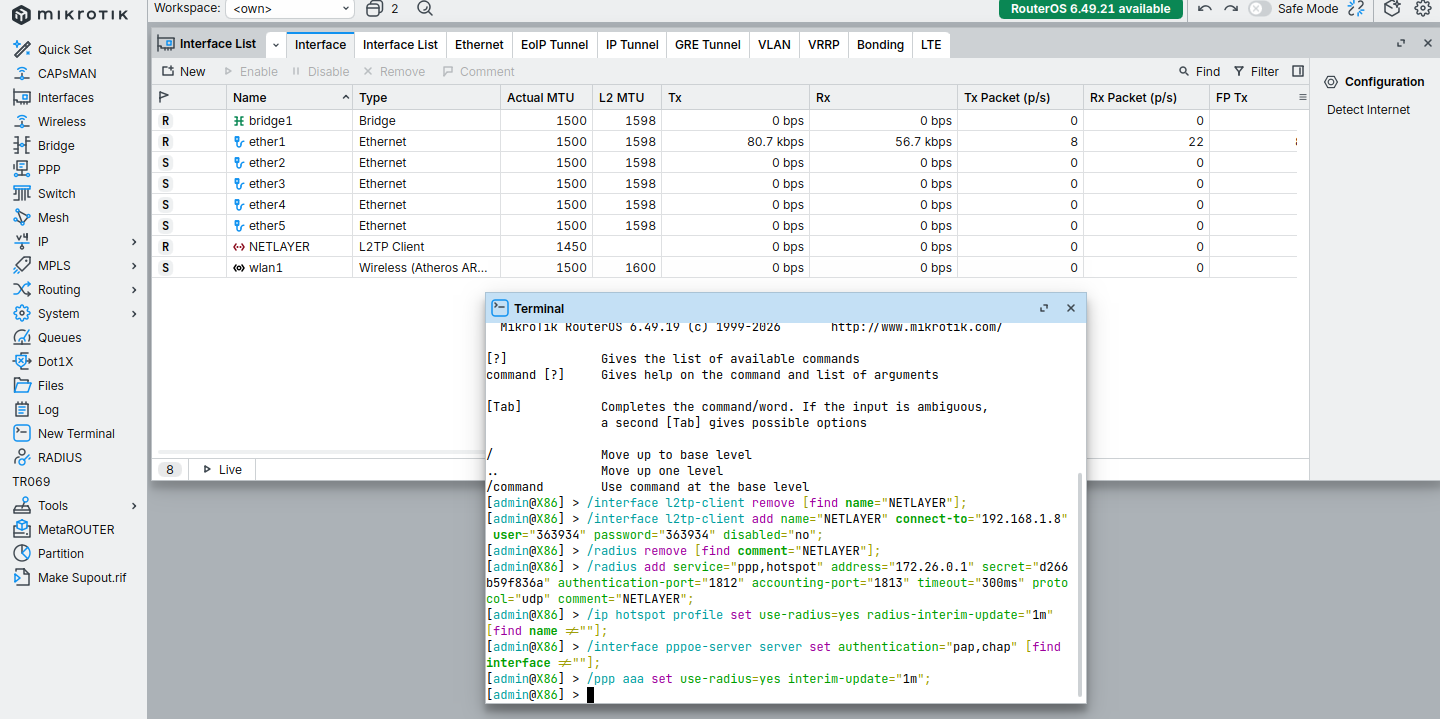Click the box icon left of the settings gear

point(1392,8)
